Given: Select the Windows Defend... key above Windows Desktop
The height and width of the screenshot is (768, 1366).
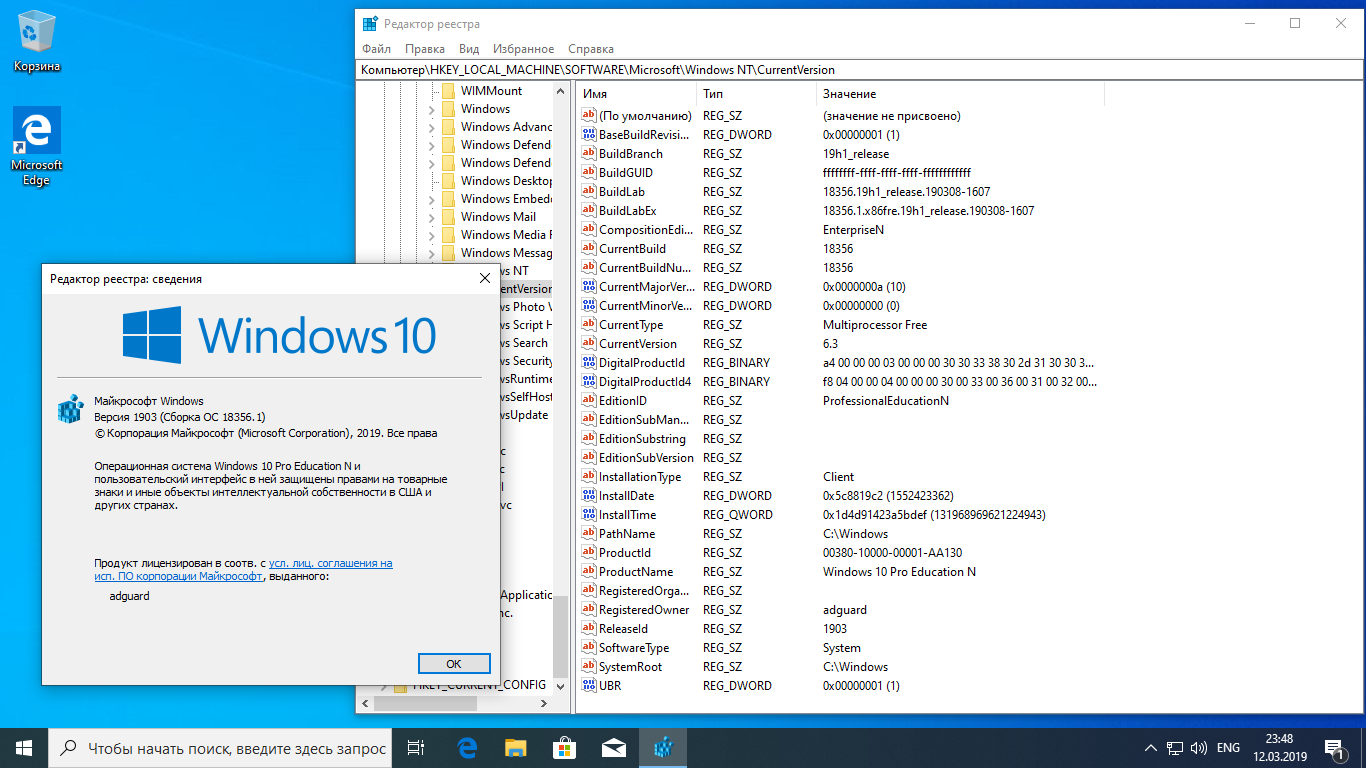Looking at the screenshot, I should [x=505, y=163].
